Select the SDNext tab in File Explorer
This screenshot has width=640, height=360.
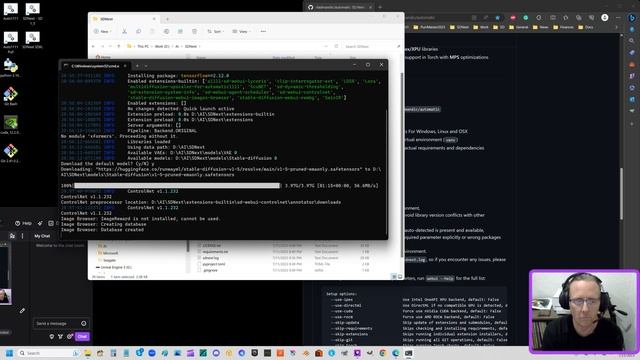(x=124, y=19)
